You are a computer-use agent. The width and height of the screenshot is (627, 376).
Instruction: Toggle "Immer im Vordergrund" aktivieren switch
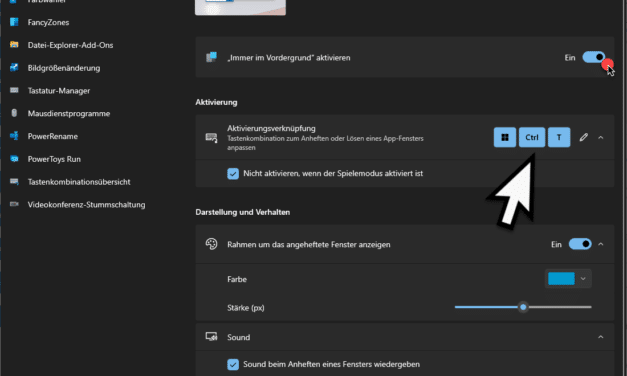593,57
